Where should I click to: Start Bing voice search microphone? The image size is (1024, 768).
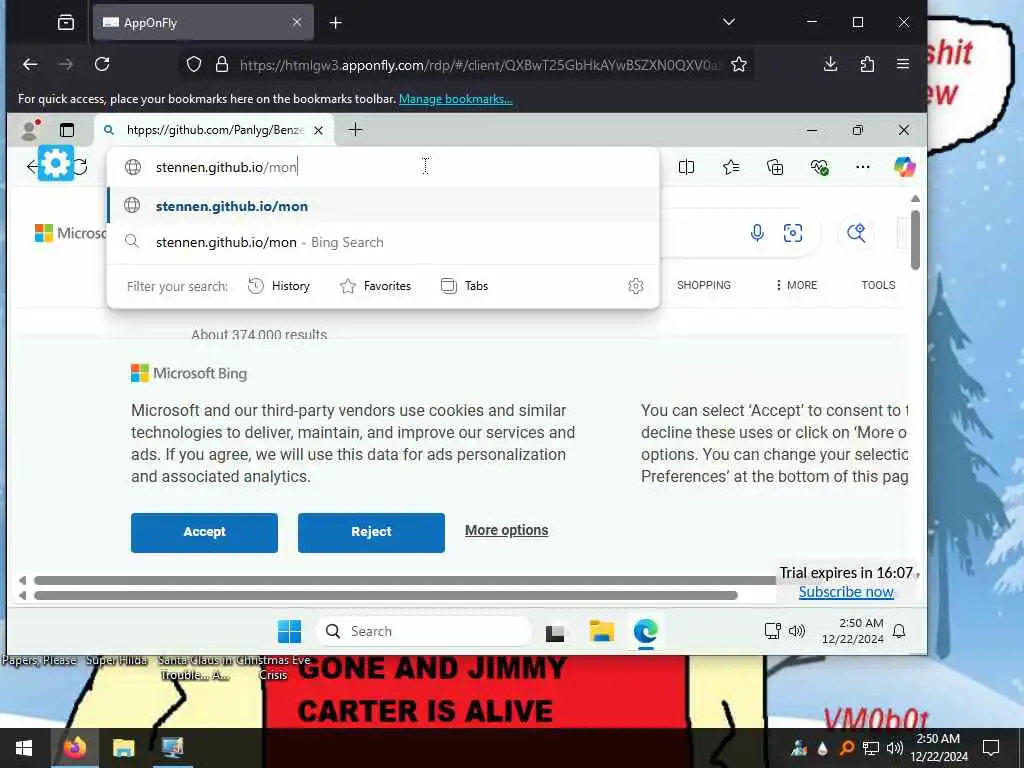(757, 233)
